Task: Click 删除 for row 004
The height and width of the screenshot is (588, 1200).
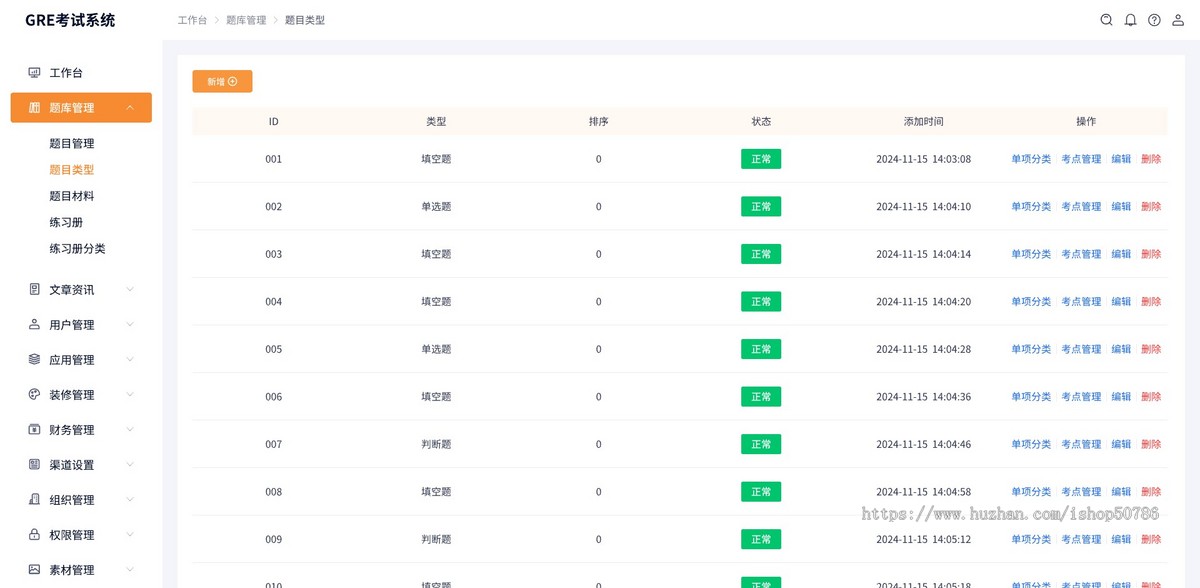Action: click(x=1151, y=302)
